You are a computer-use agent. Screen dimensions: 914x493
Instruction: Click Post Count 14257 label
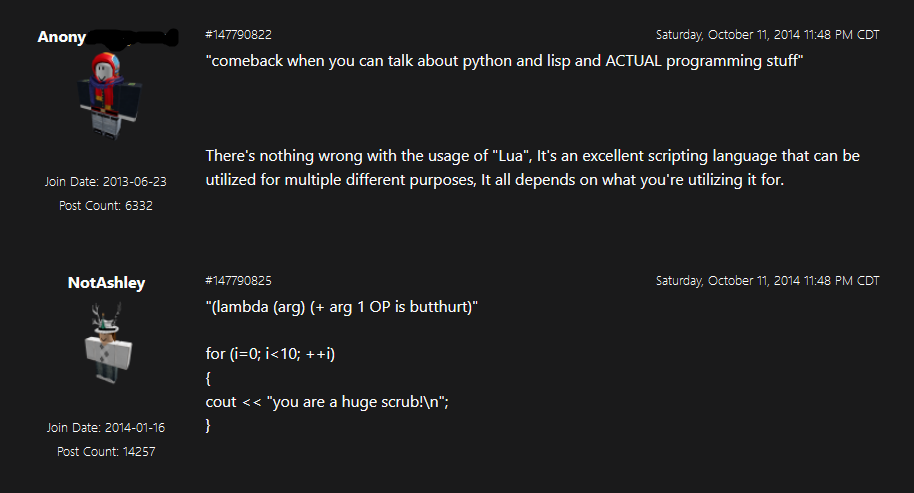(106, 452)
